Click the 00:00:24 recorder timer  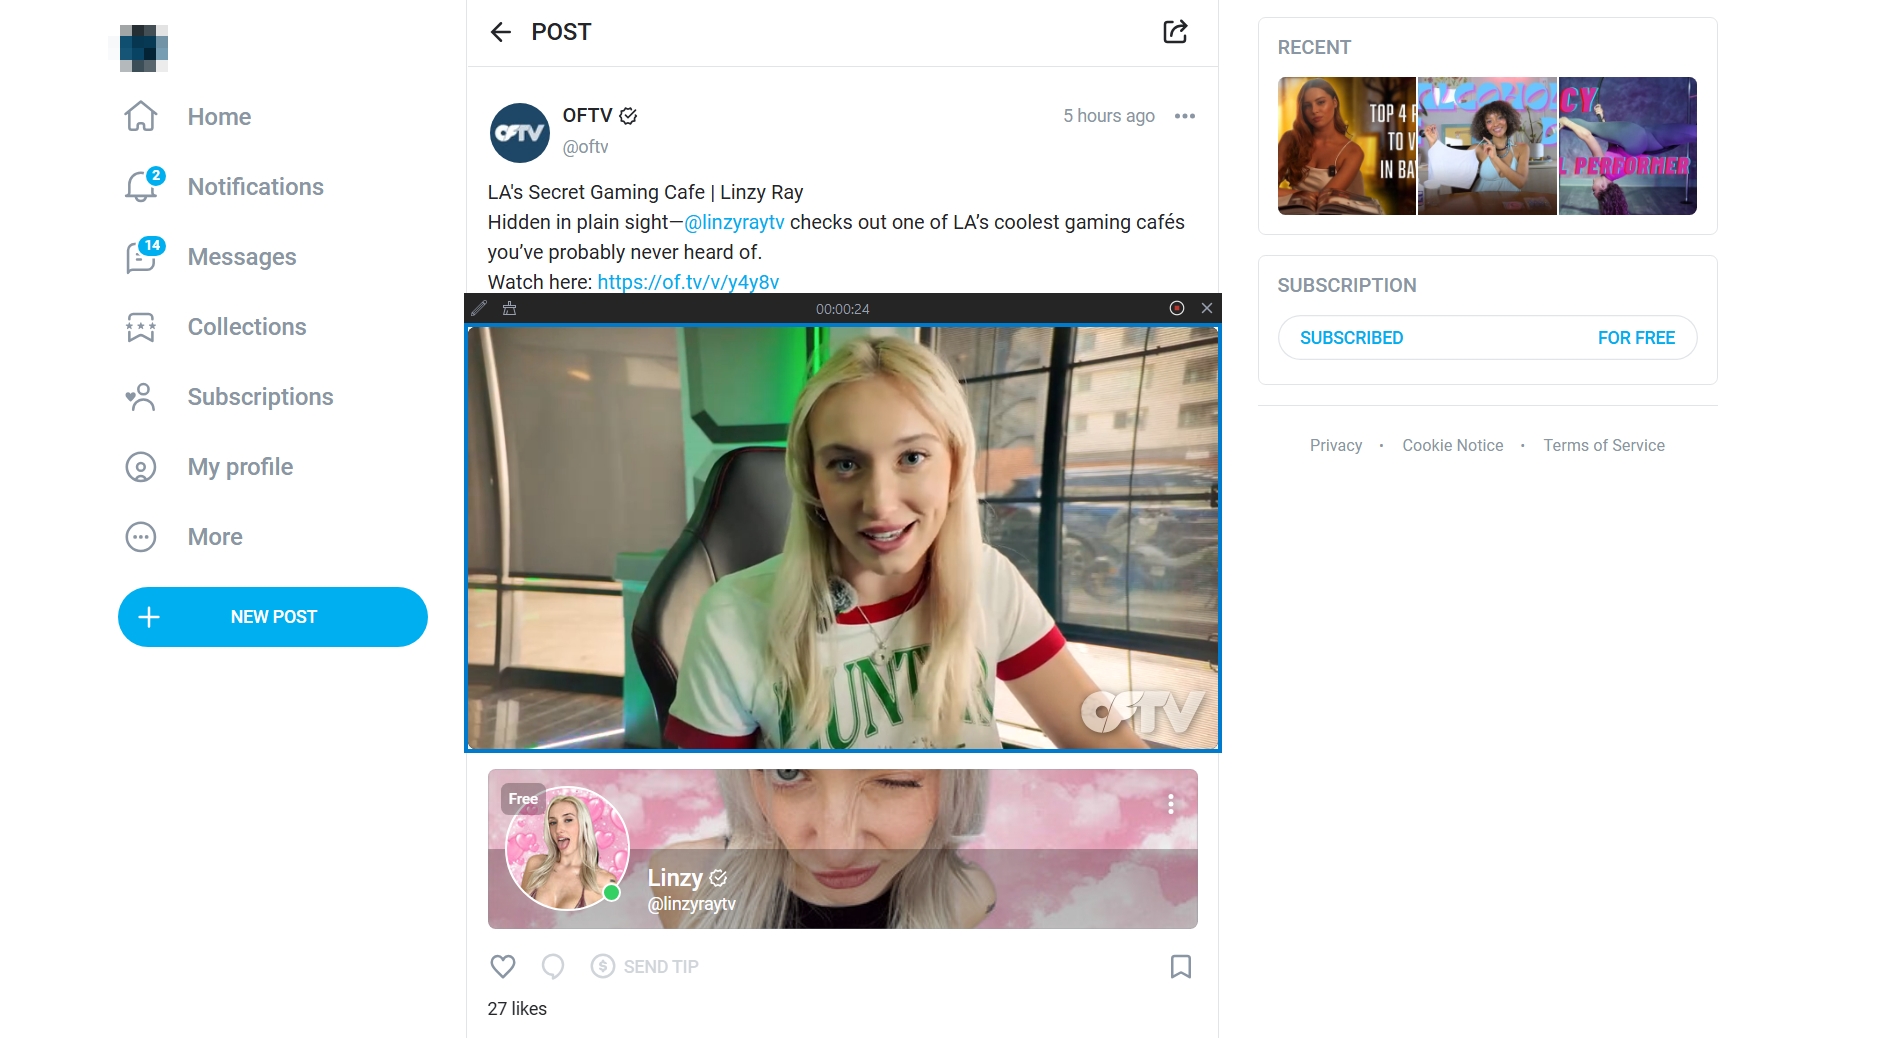point(842,309)
